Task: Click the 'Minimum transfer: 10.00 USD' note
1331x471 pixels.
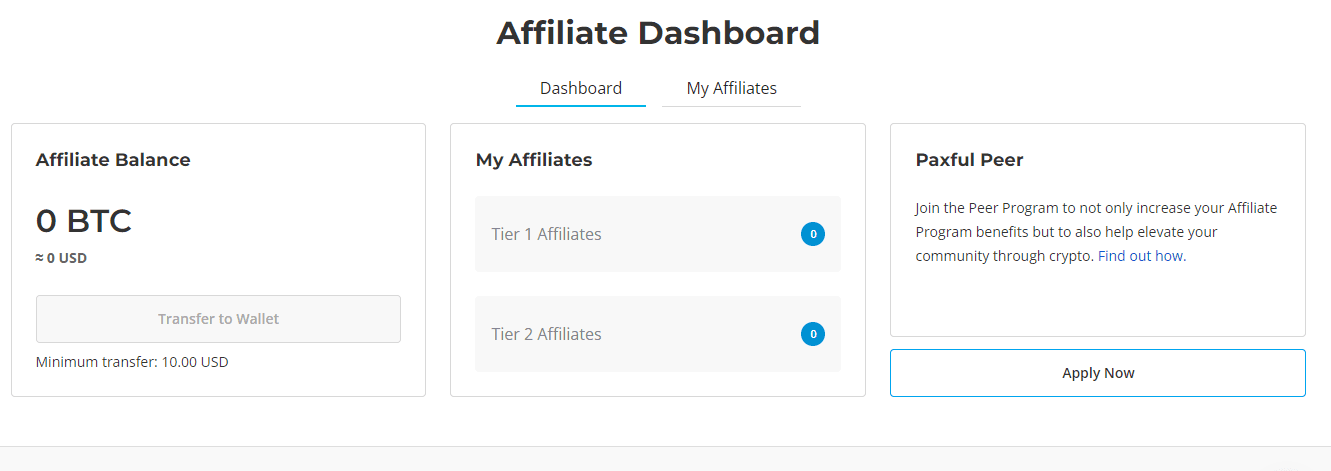Action: (132, 362)
